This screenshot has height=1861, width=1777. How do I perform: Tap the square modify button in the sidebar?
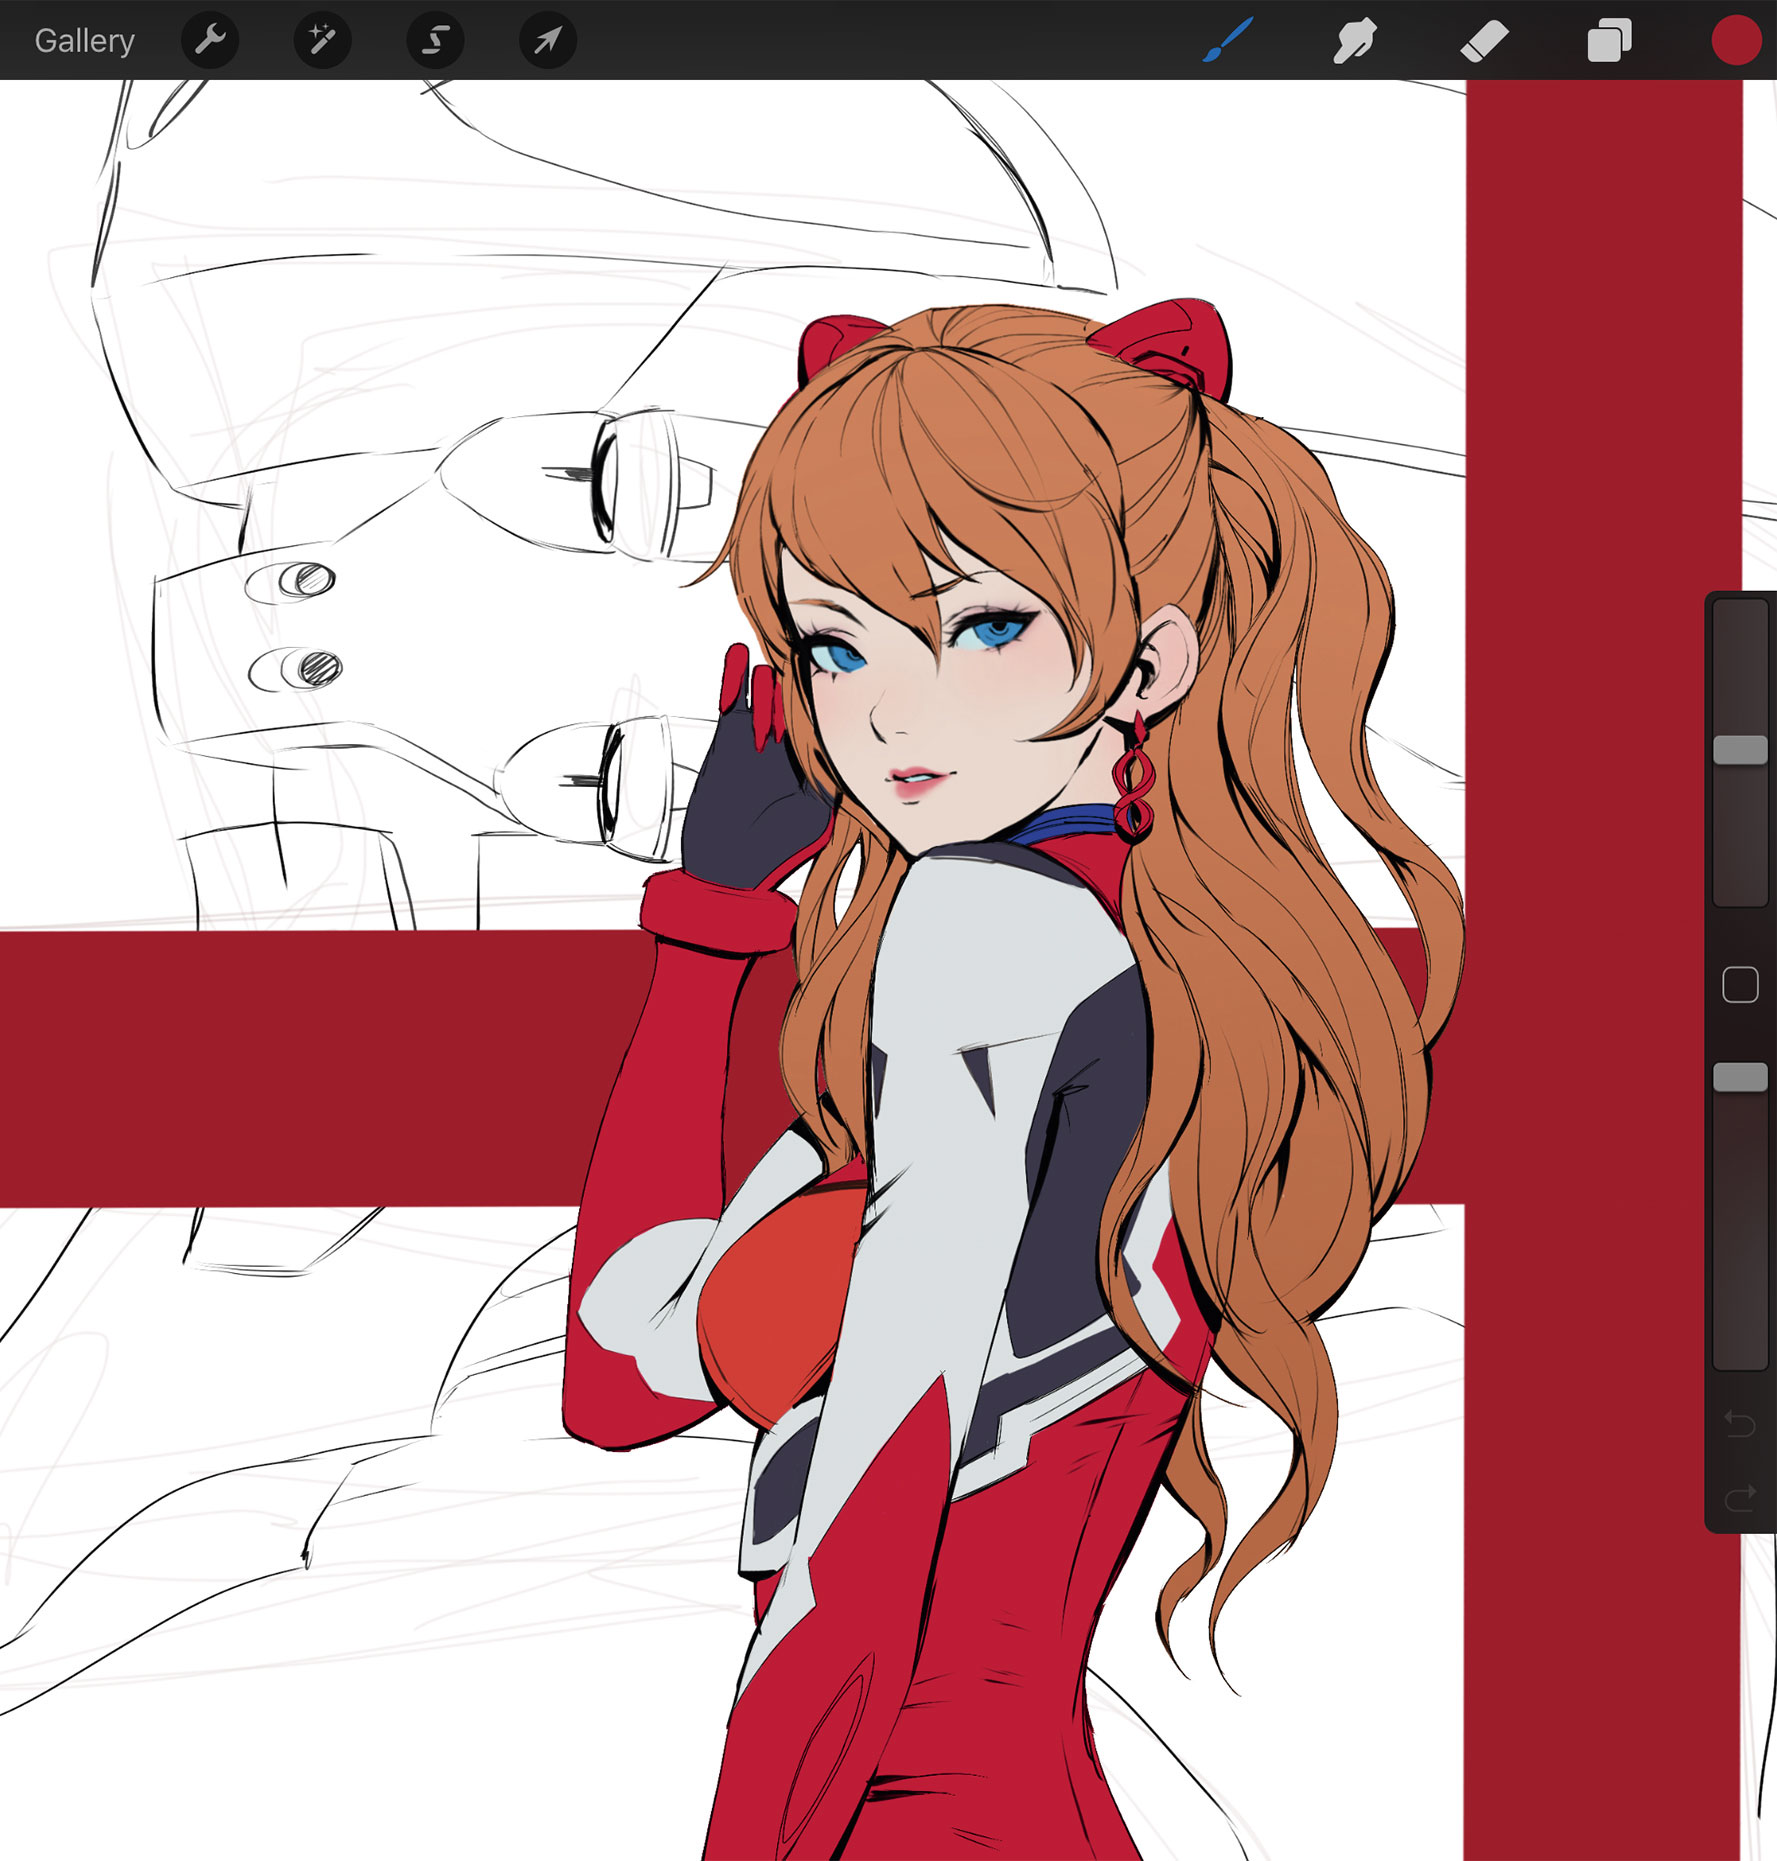click(x=1740, y=985)
